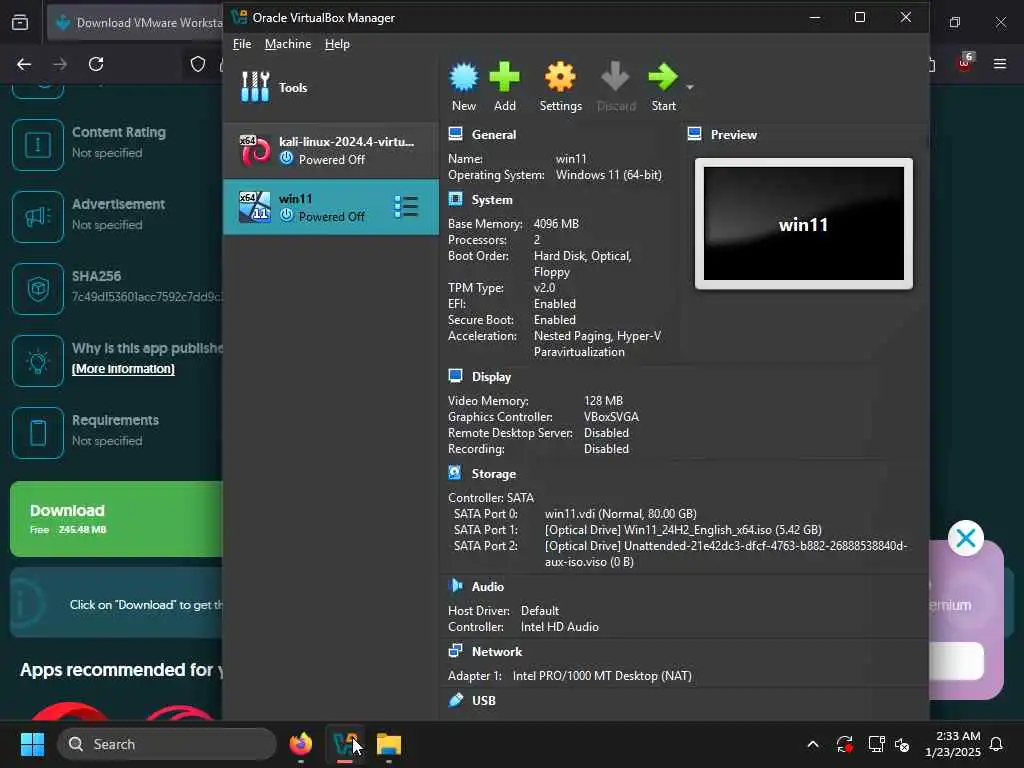This screenshot has height=768, width=1024.
Task: Select the Download VMware Workstation browser tab
Action: pyautogui.click(x=137, y=23)
